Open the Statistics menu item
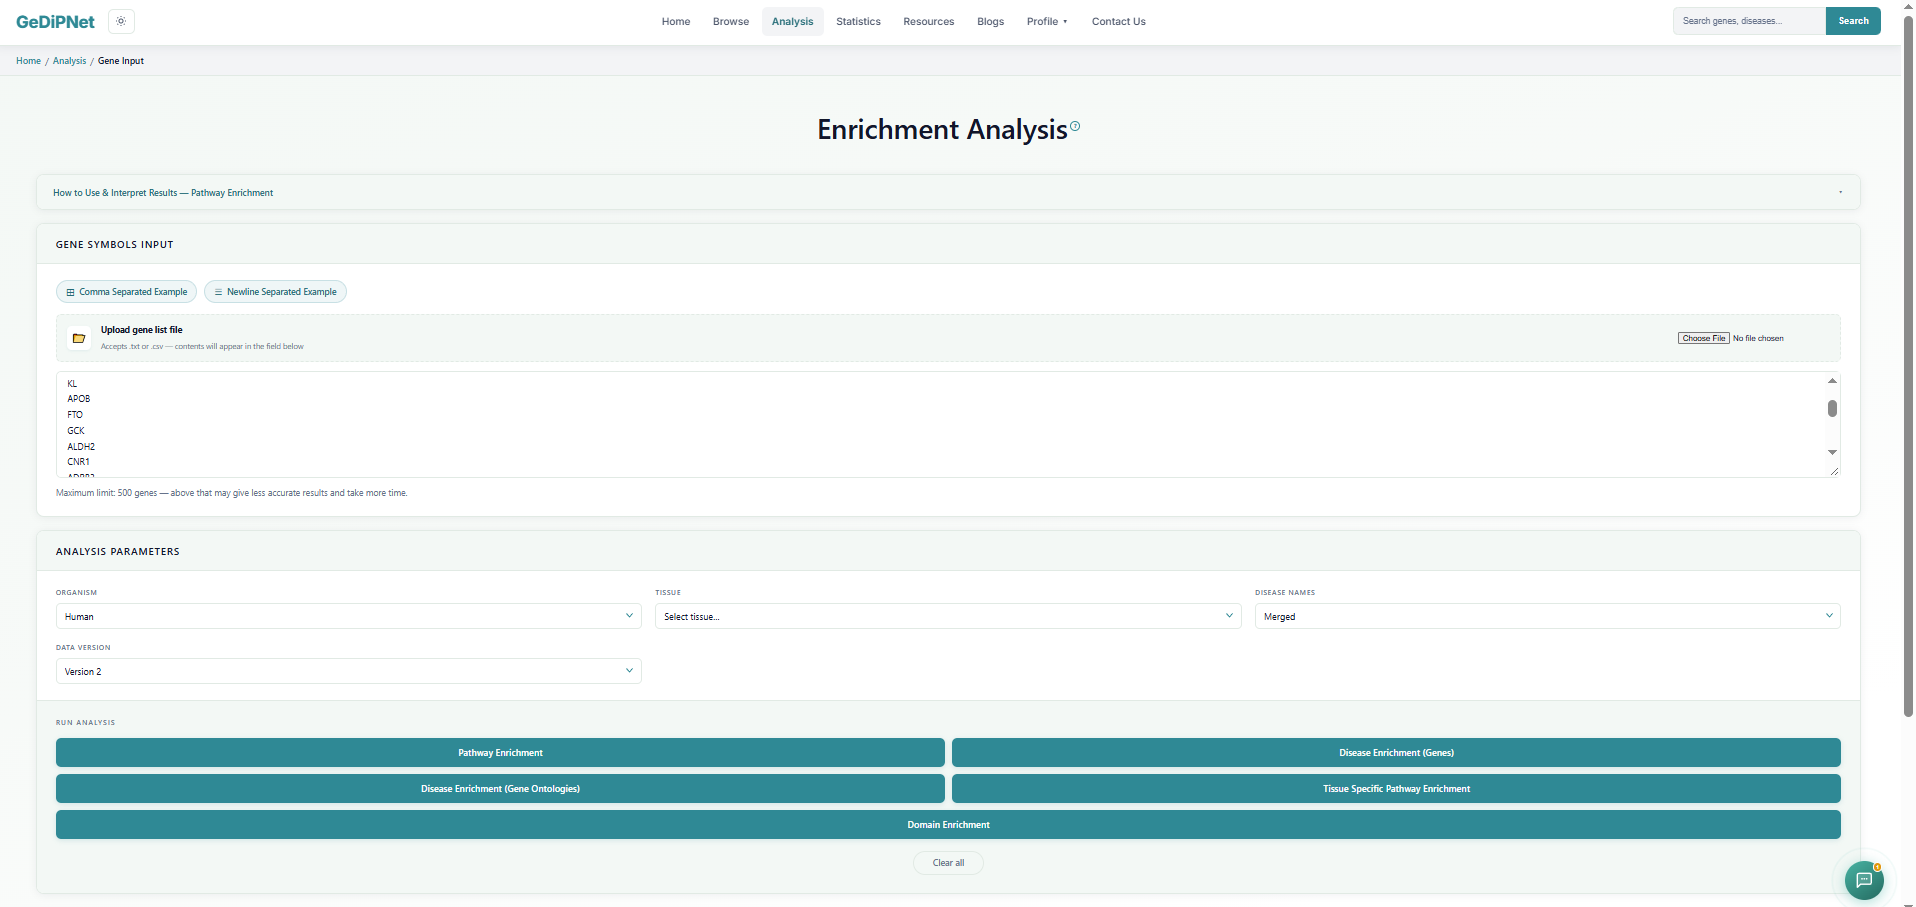Image resolution: width=1916 pixels, height=907 pixels. pos(858,21)
